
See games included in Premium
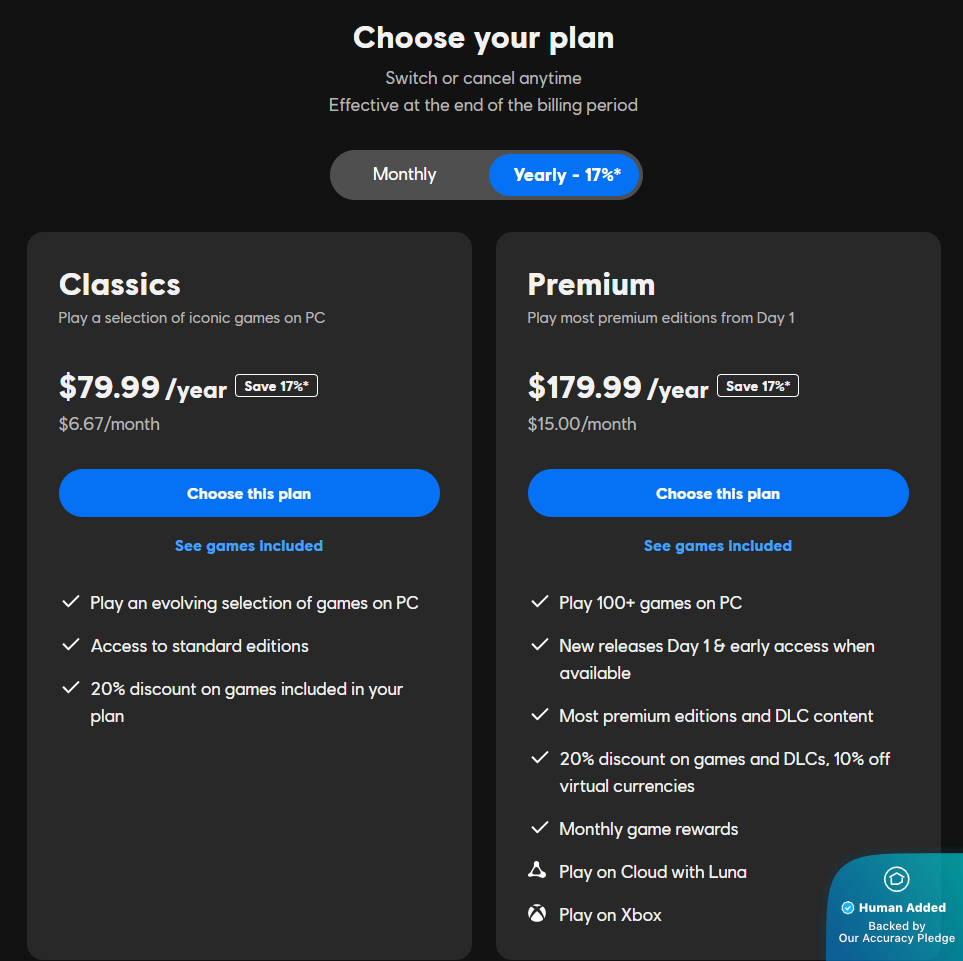[x=718, y=546]
